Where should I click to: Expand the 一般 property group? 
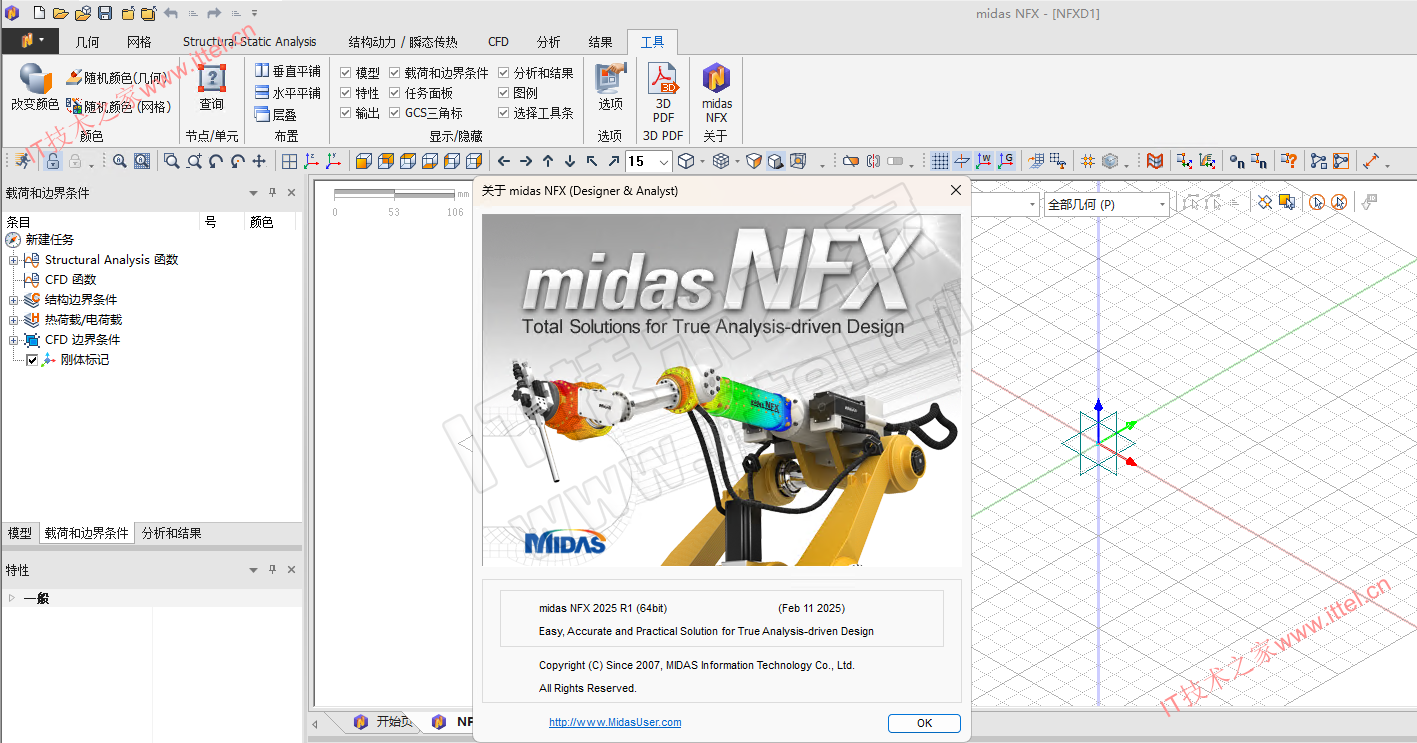[12, 598]
